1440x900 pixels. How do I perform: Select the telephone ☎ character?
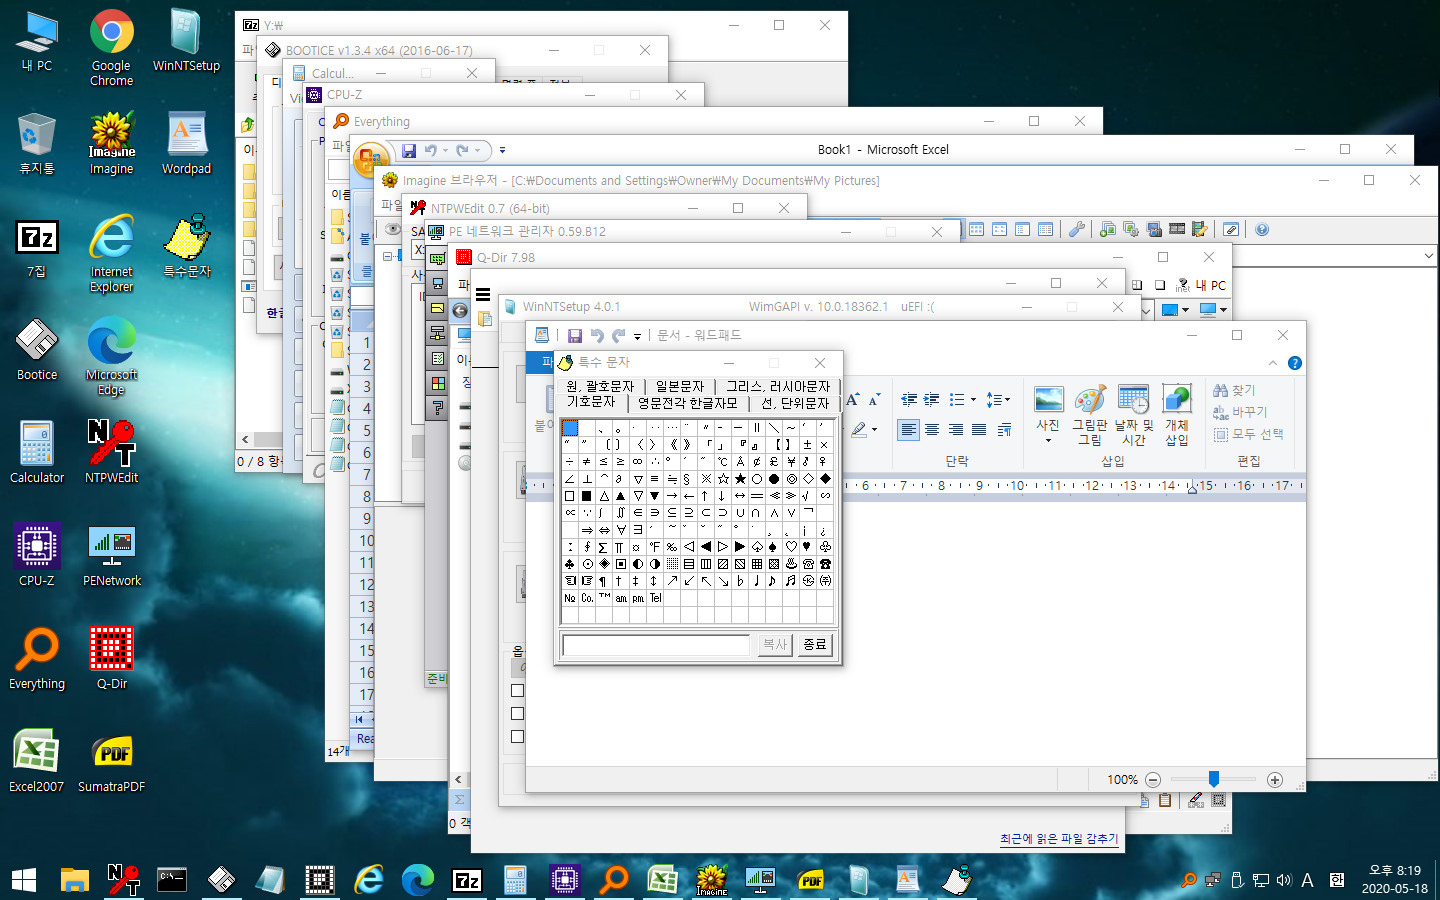click(x=825, y=564)
